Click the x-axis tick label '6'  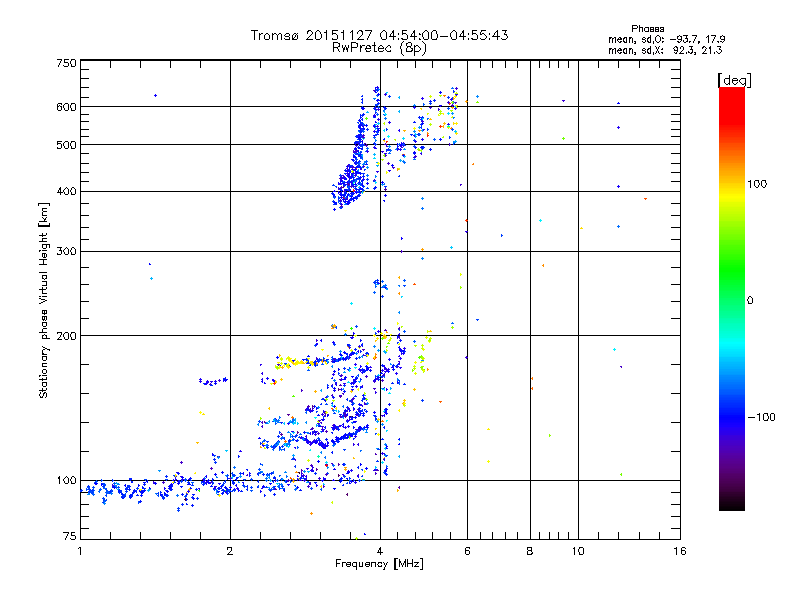click(467, 551)
